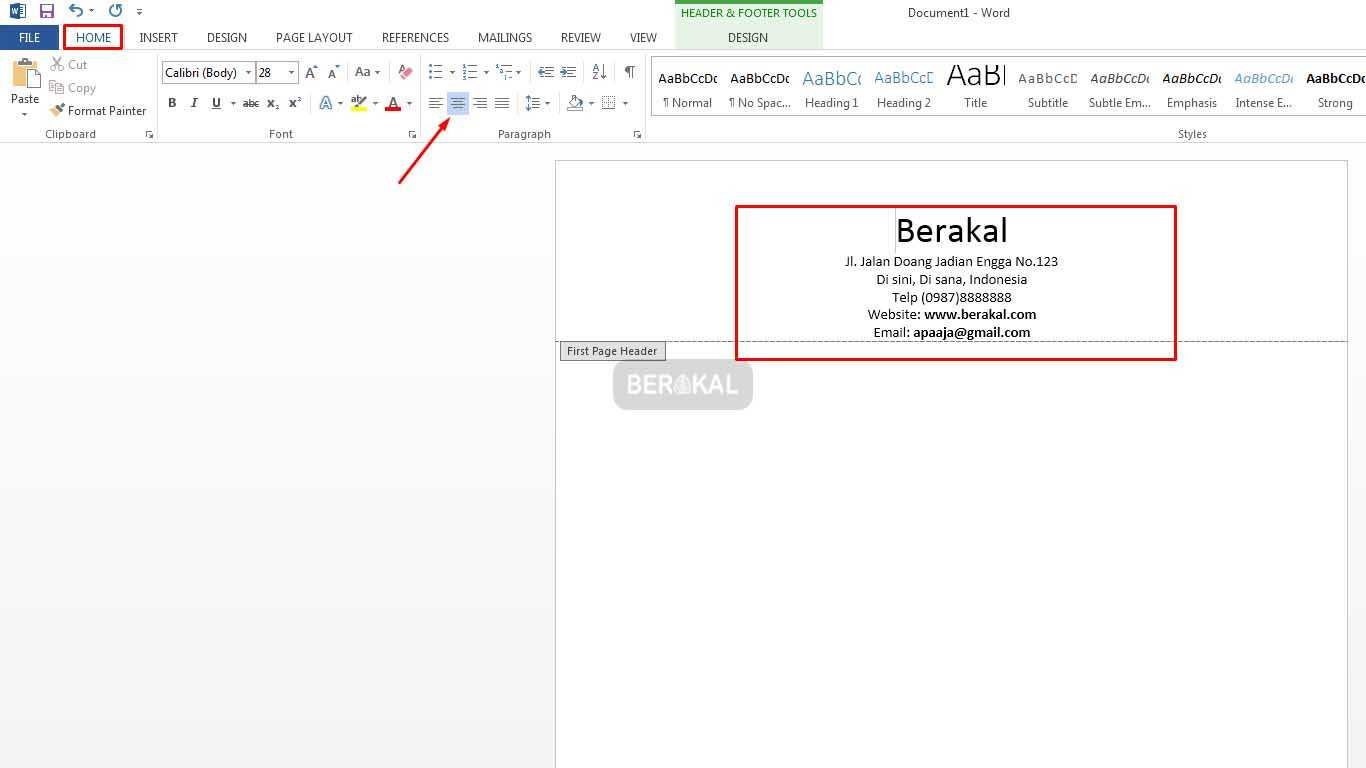Clear all formatting icon
Image resolution: width=1366 pixels, height=768 pixels.
click(405, 72)
